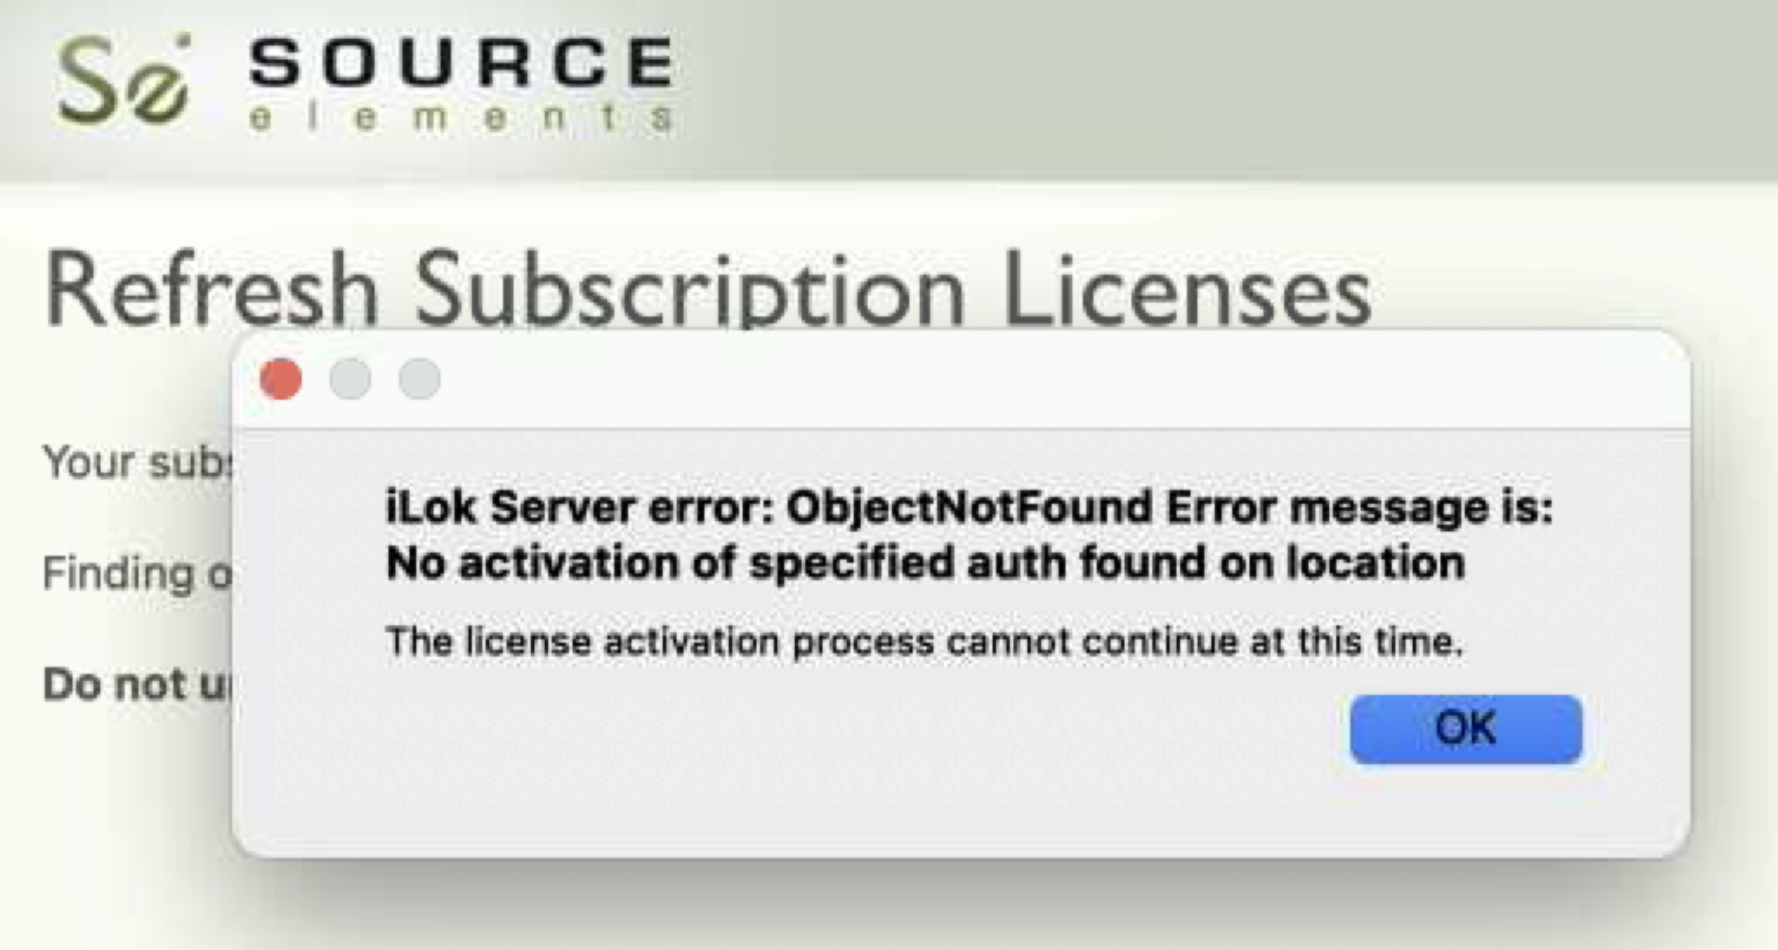Click the green Se logo emblem
Image resolution: width=1778 pixels, height=950 pixels.
[123, 80]
